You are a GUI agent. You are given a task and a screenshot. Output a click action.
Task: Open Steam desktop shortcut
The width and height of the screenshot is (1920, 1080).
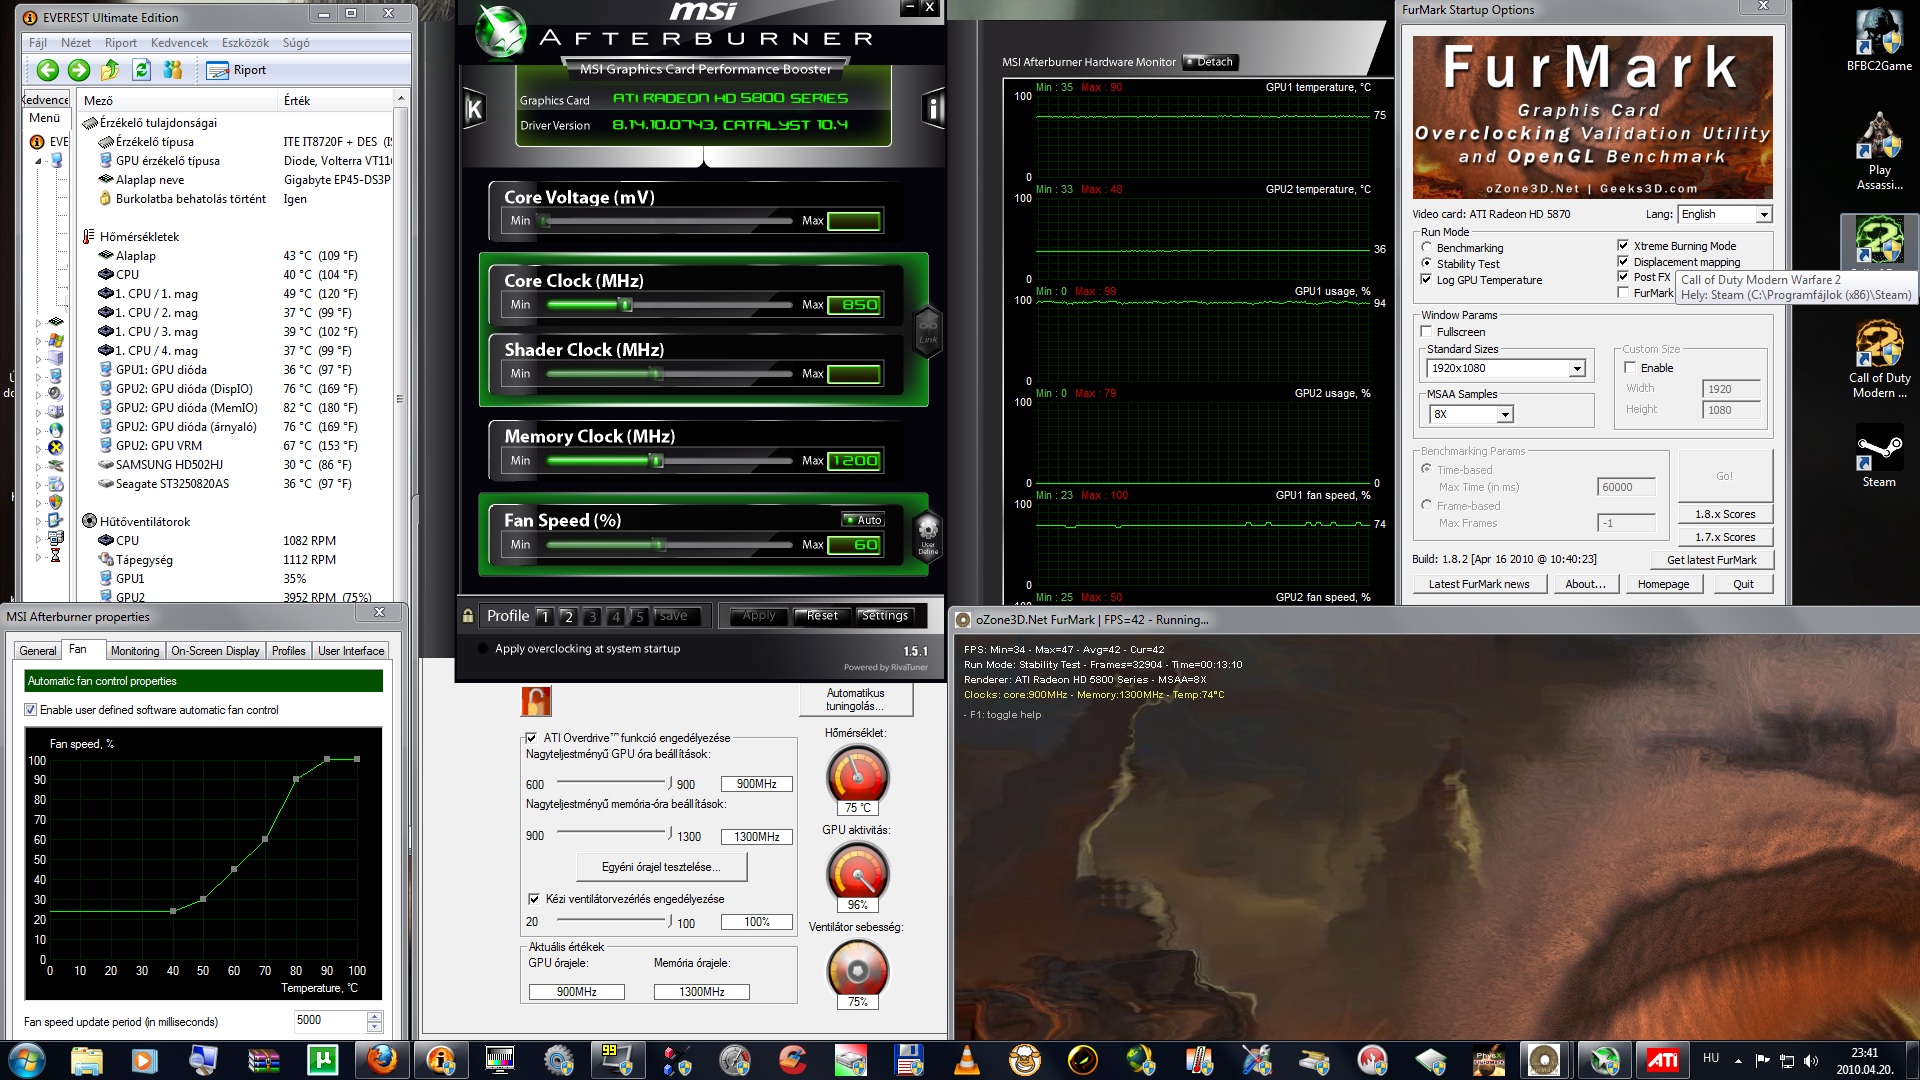pyautogui.click(x=1879, y=456)
